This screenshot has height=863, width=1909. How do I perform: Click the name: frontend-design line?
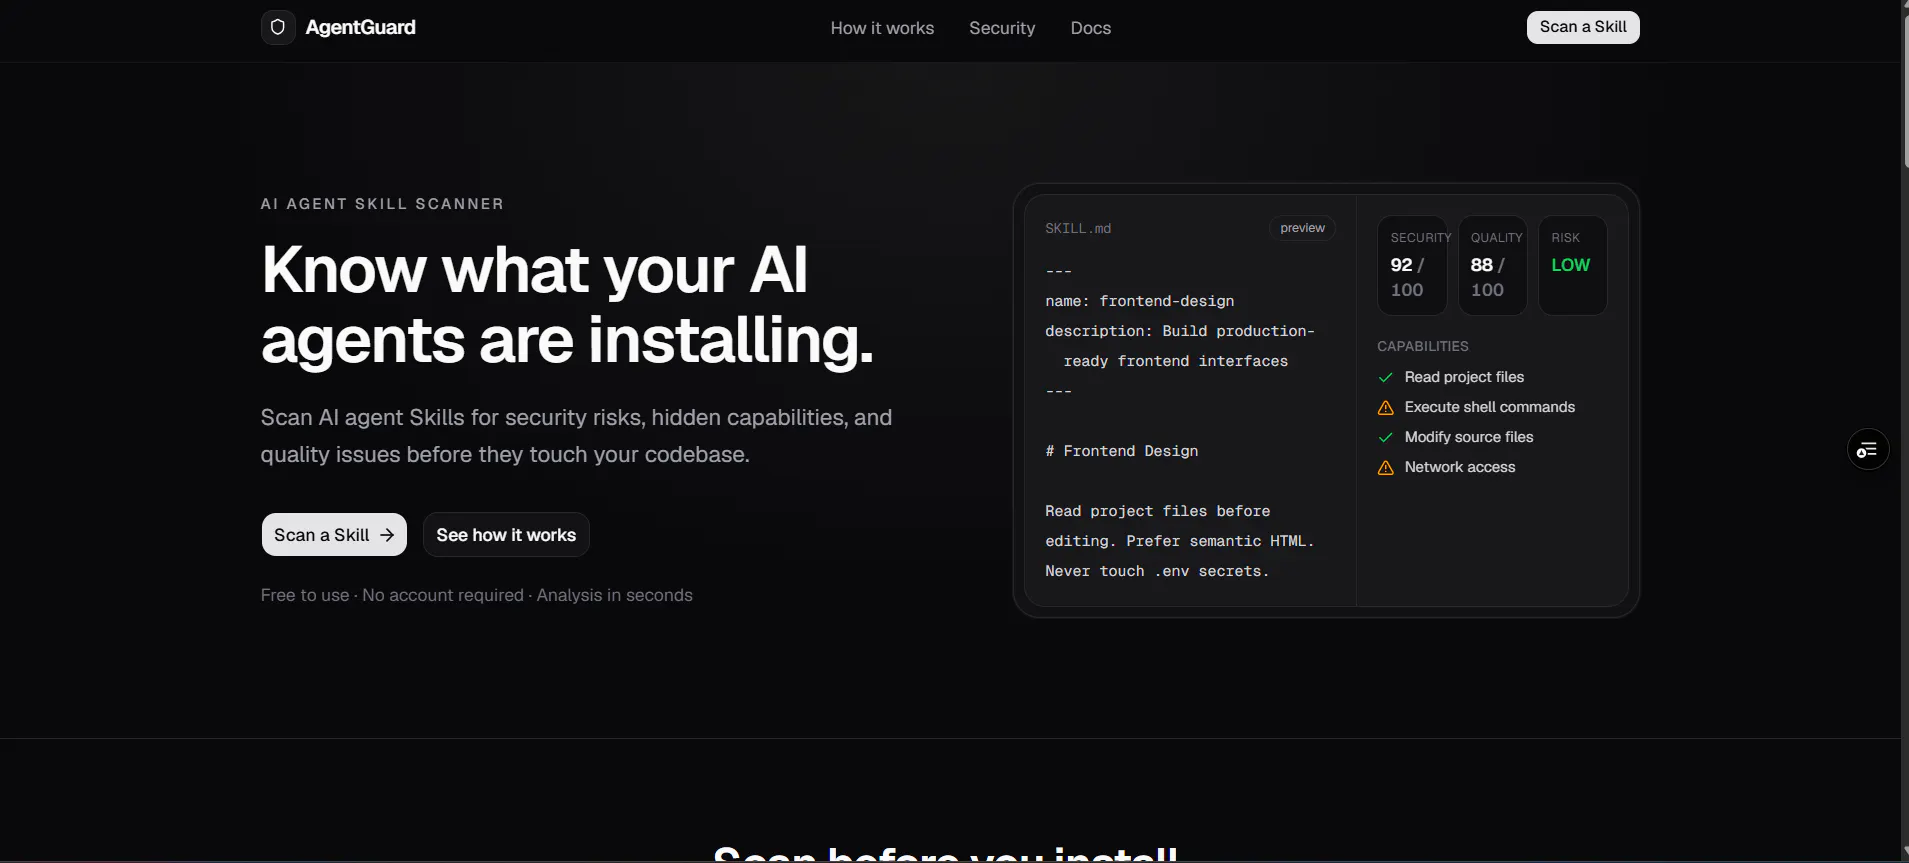click(x=1139, y=301)
